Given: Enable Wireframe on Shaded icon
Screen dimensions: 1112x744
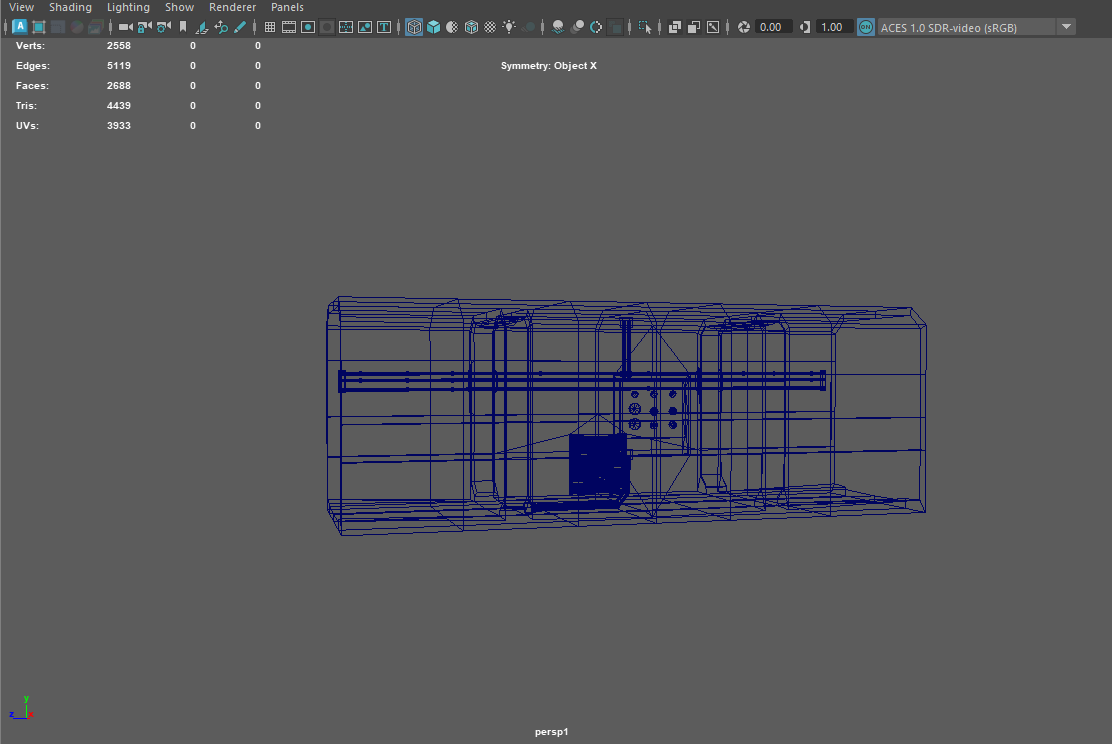Looking at the screenshot, I should pyautogui.click(x=471, y=27).
